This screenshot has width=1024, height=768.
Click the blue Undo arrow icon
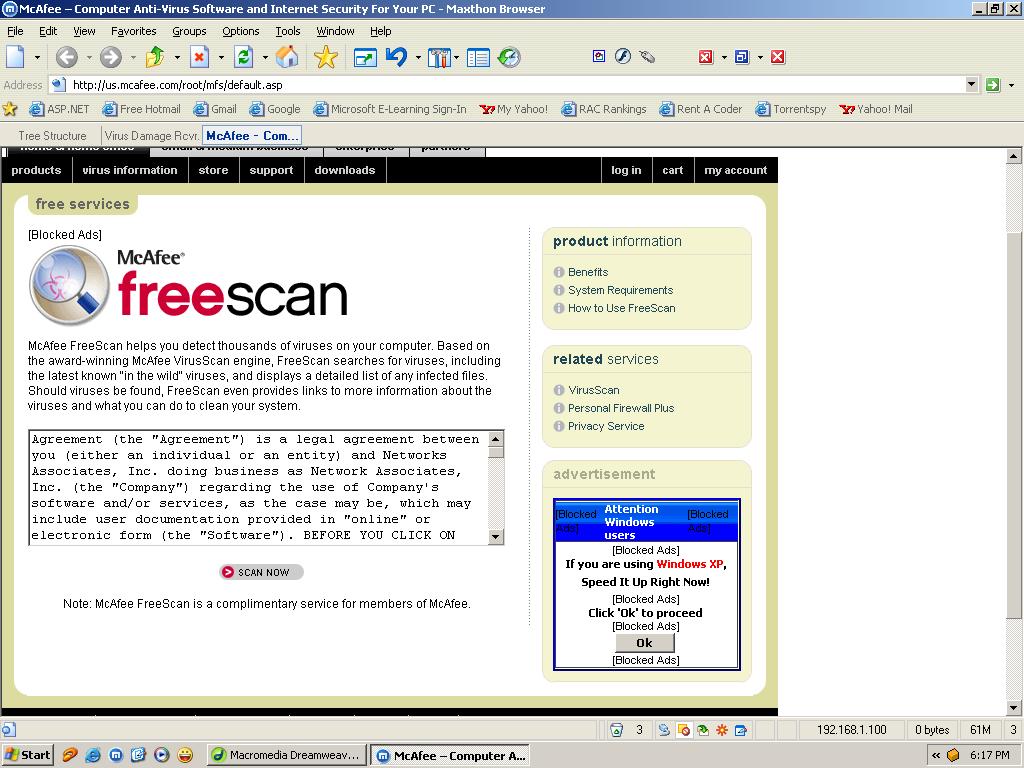(x=396, y=57)
